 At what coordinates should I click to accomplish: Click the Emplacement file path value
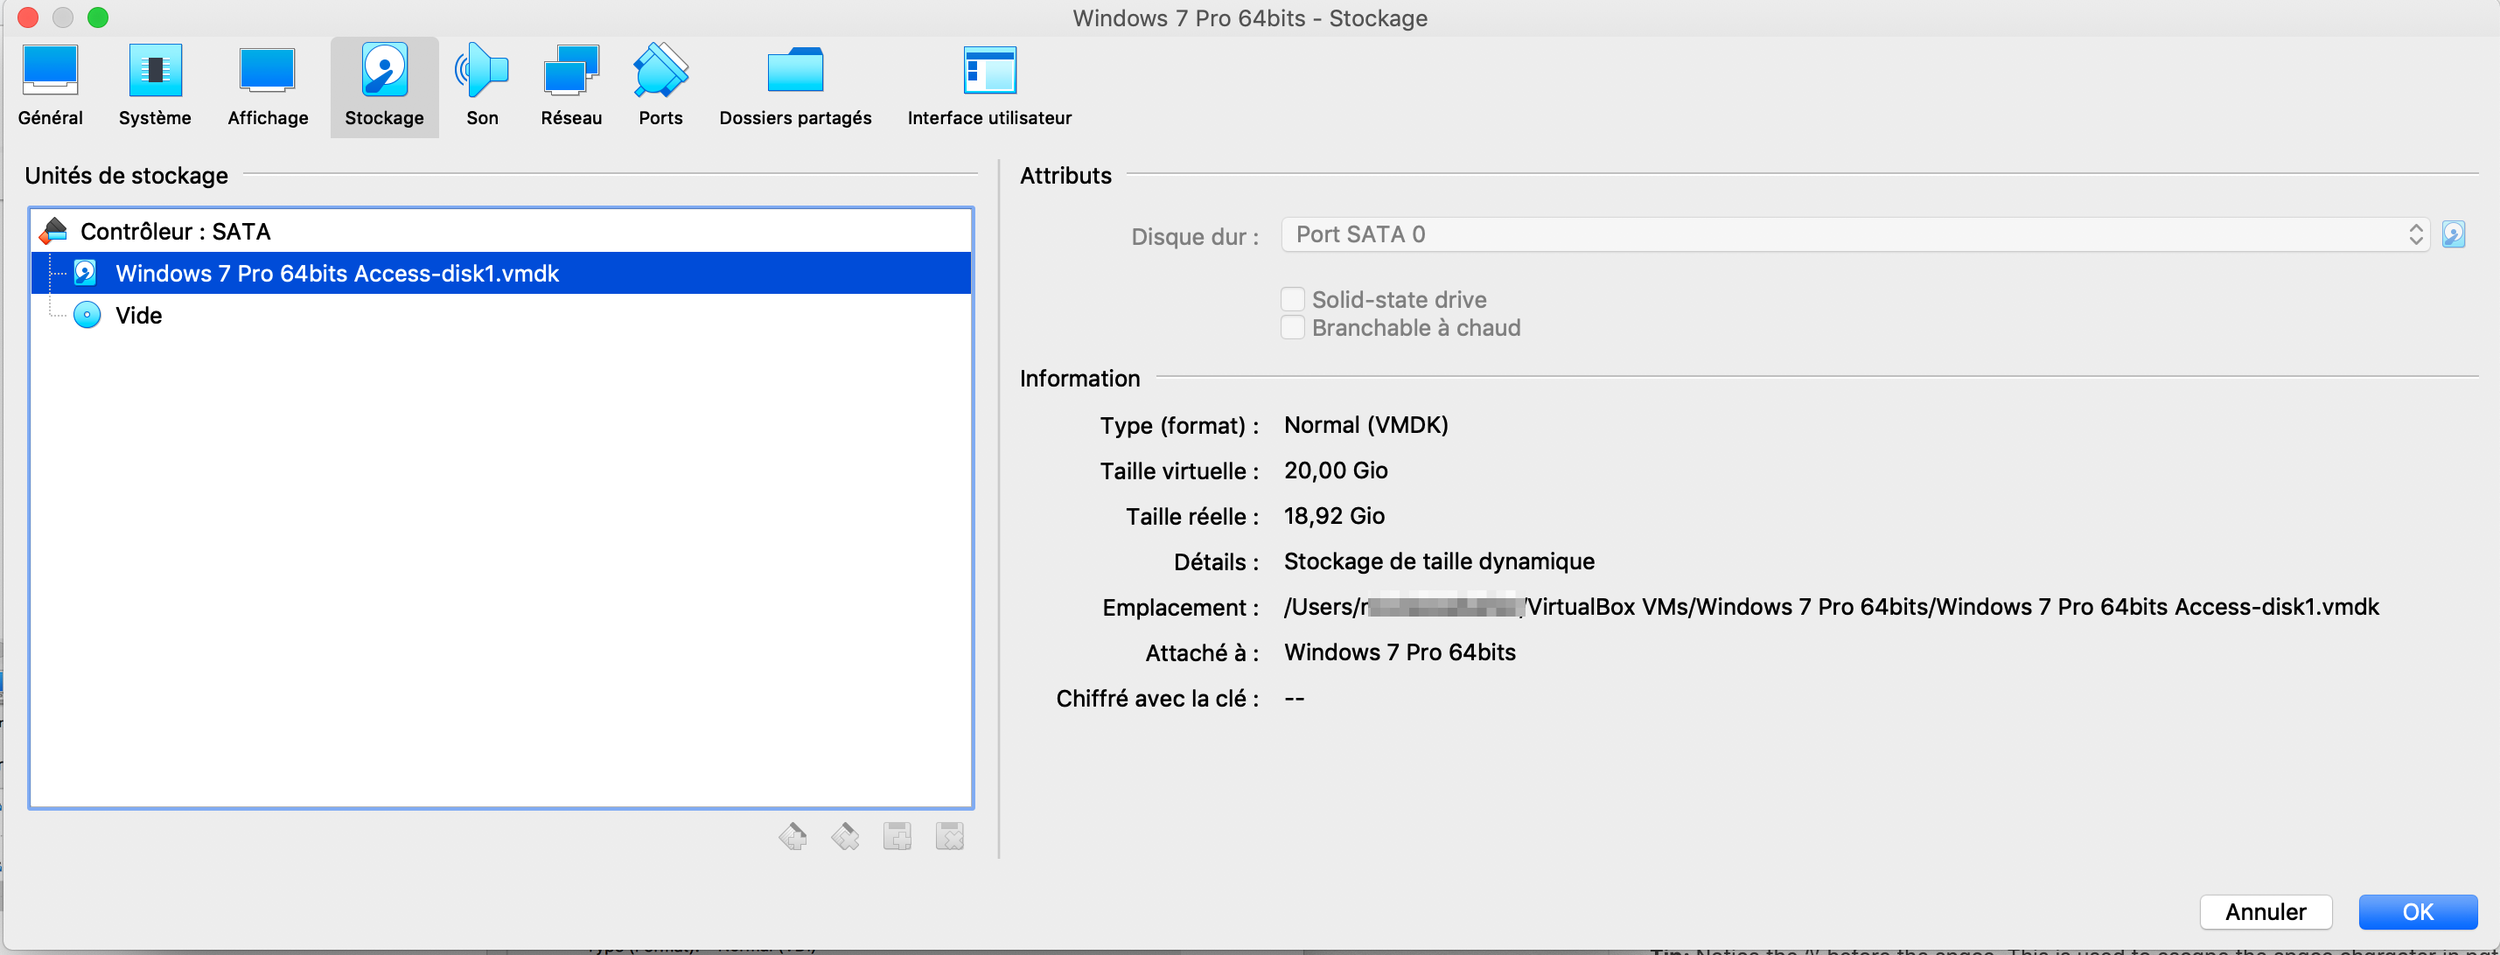[1831, 607]
